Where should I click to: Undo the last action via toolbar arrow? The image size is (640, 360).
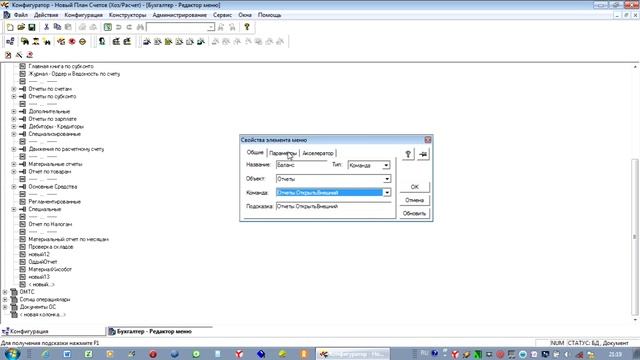click(118, 27)
